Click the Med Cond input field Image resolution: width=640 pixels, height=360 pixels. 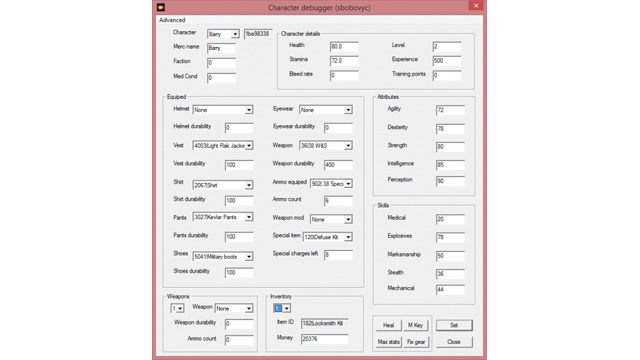tap(221, 78)
